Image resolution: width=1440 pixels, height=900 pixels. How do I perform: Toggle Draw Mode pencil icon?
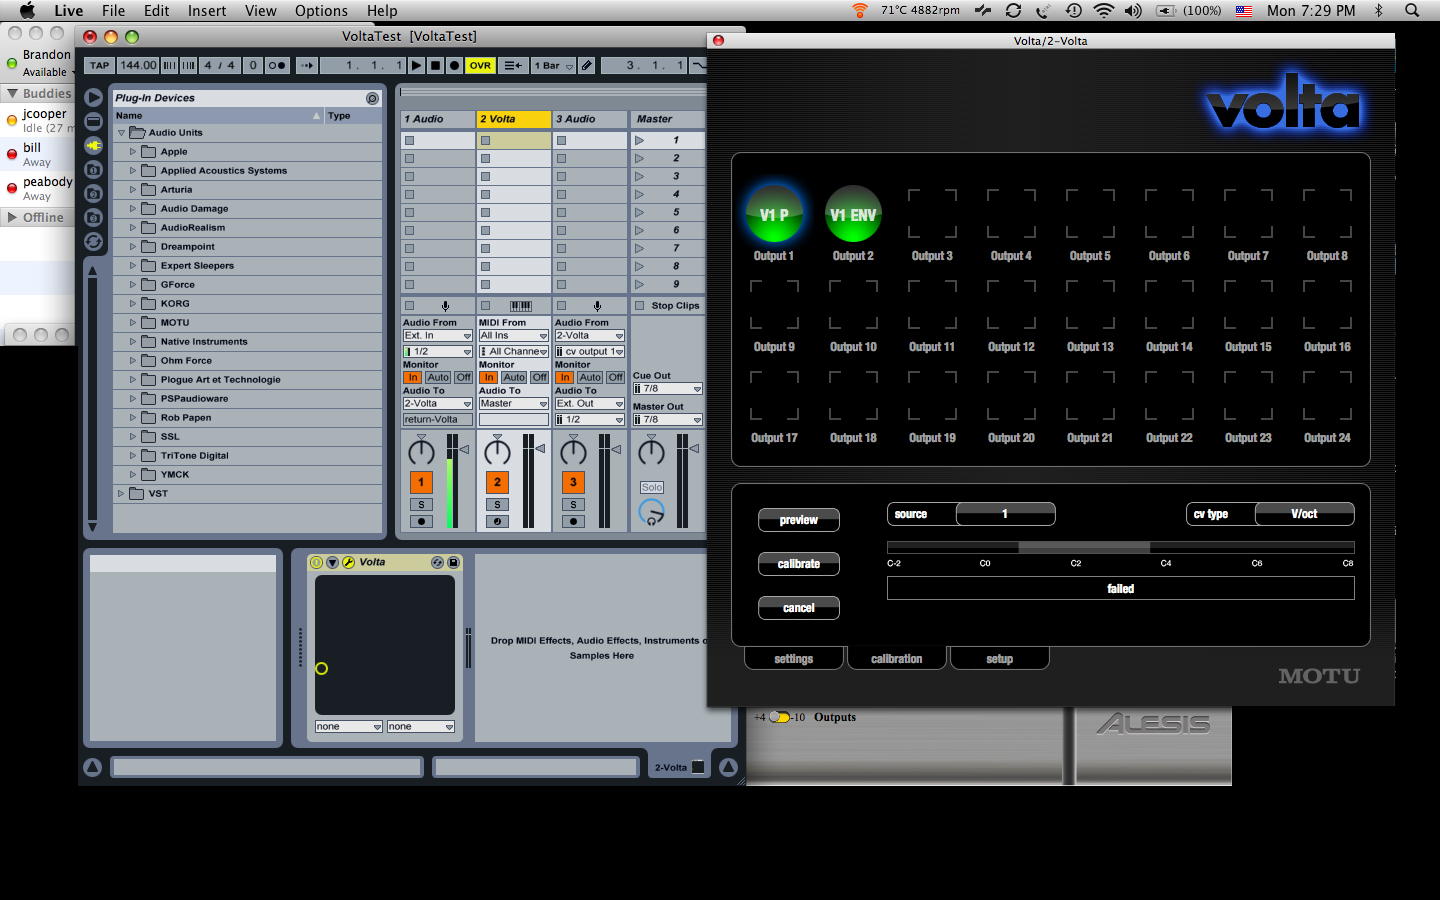click(x=587, y=65)
